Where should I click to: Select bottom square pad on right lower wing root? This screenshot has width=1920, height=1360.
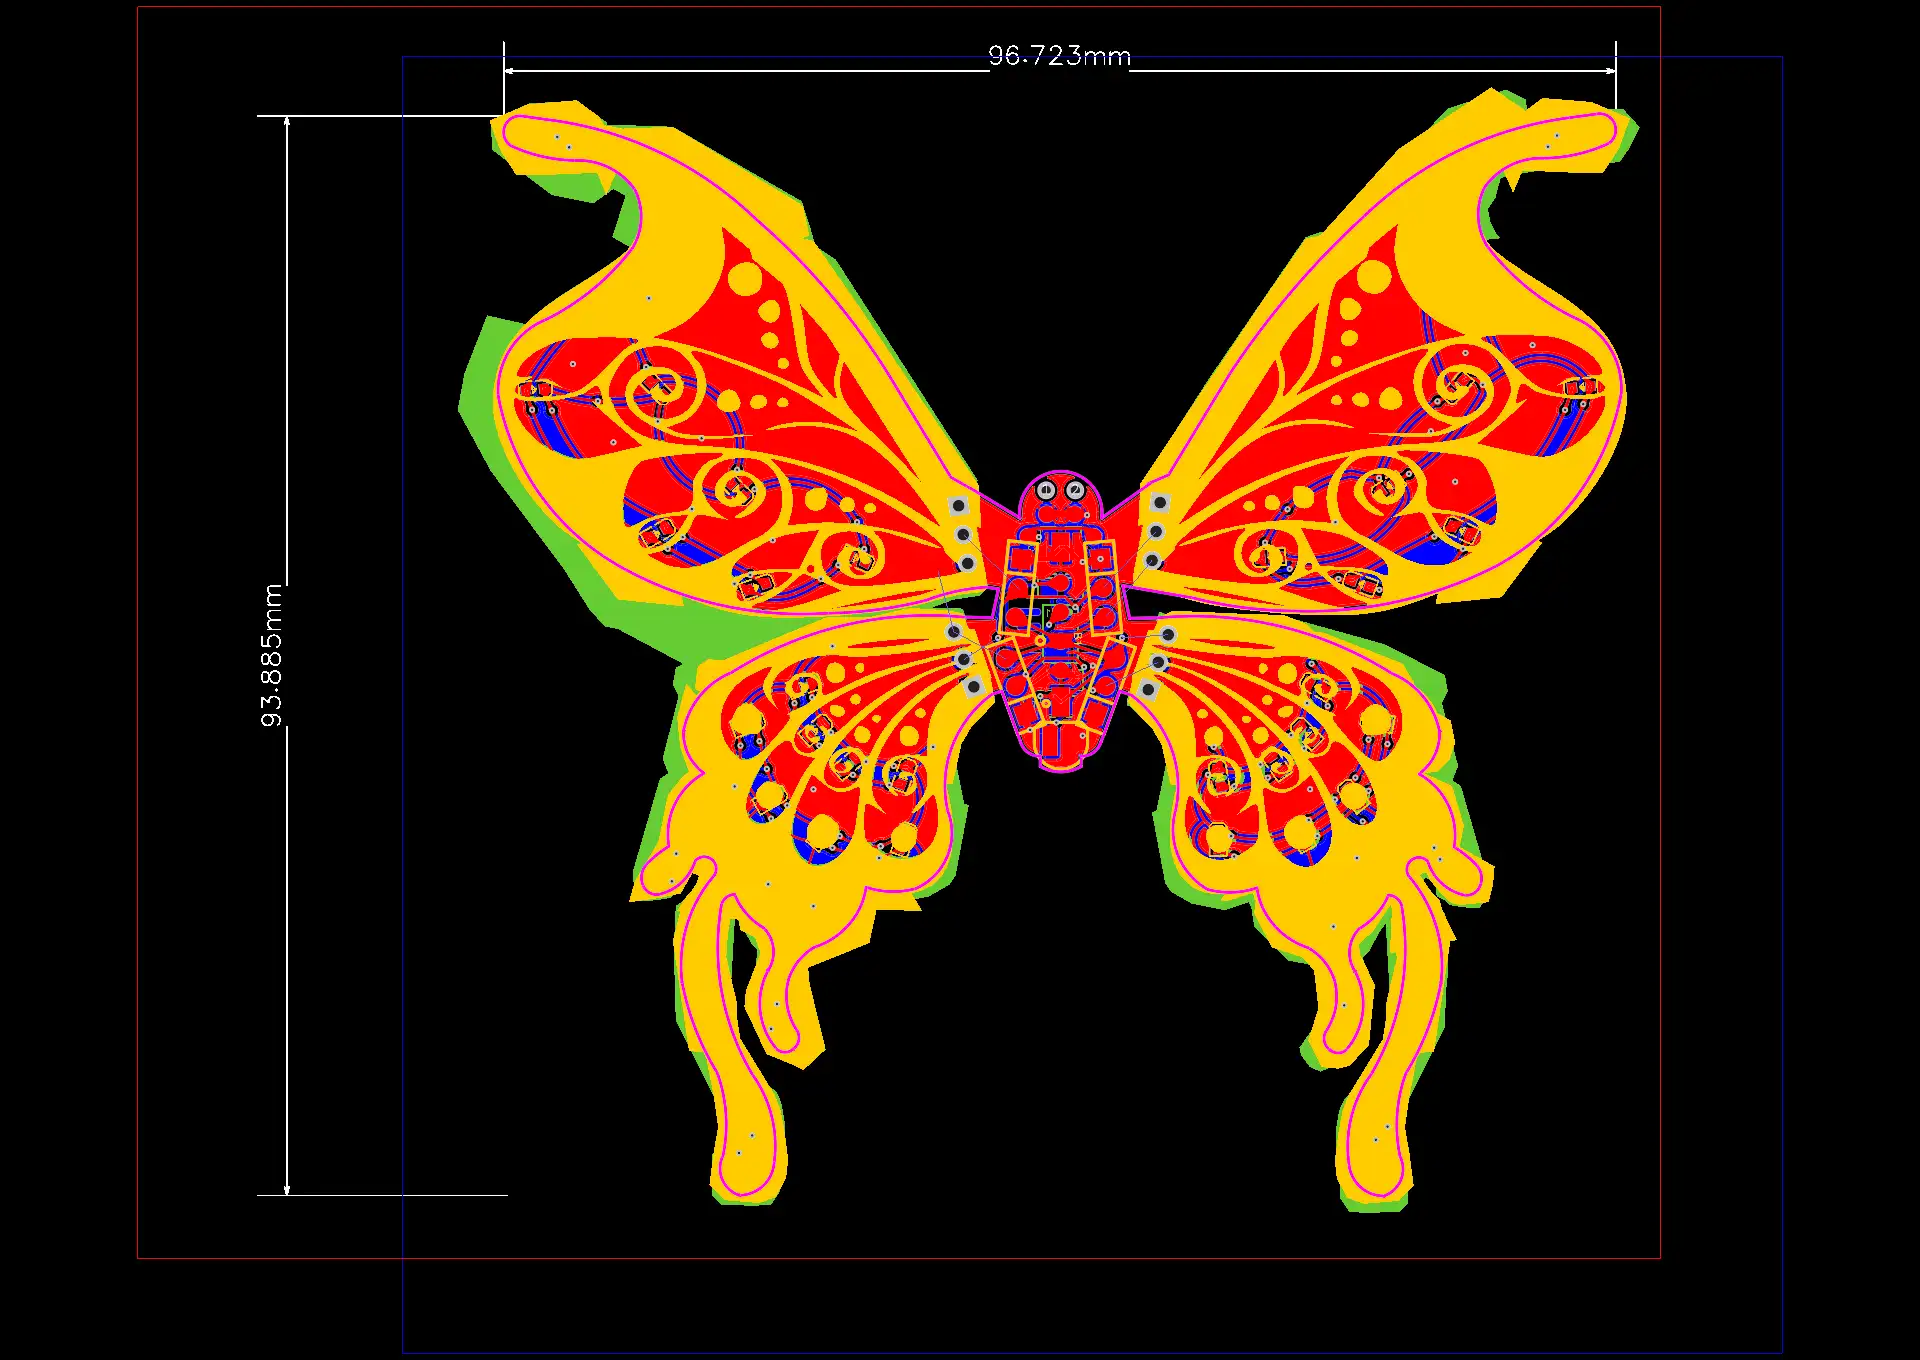pyautogui.click(x=1148, y=689)
